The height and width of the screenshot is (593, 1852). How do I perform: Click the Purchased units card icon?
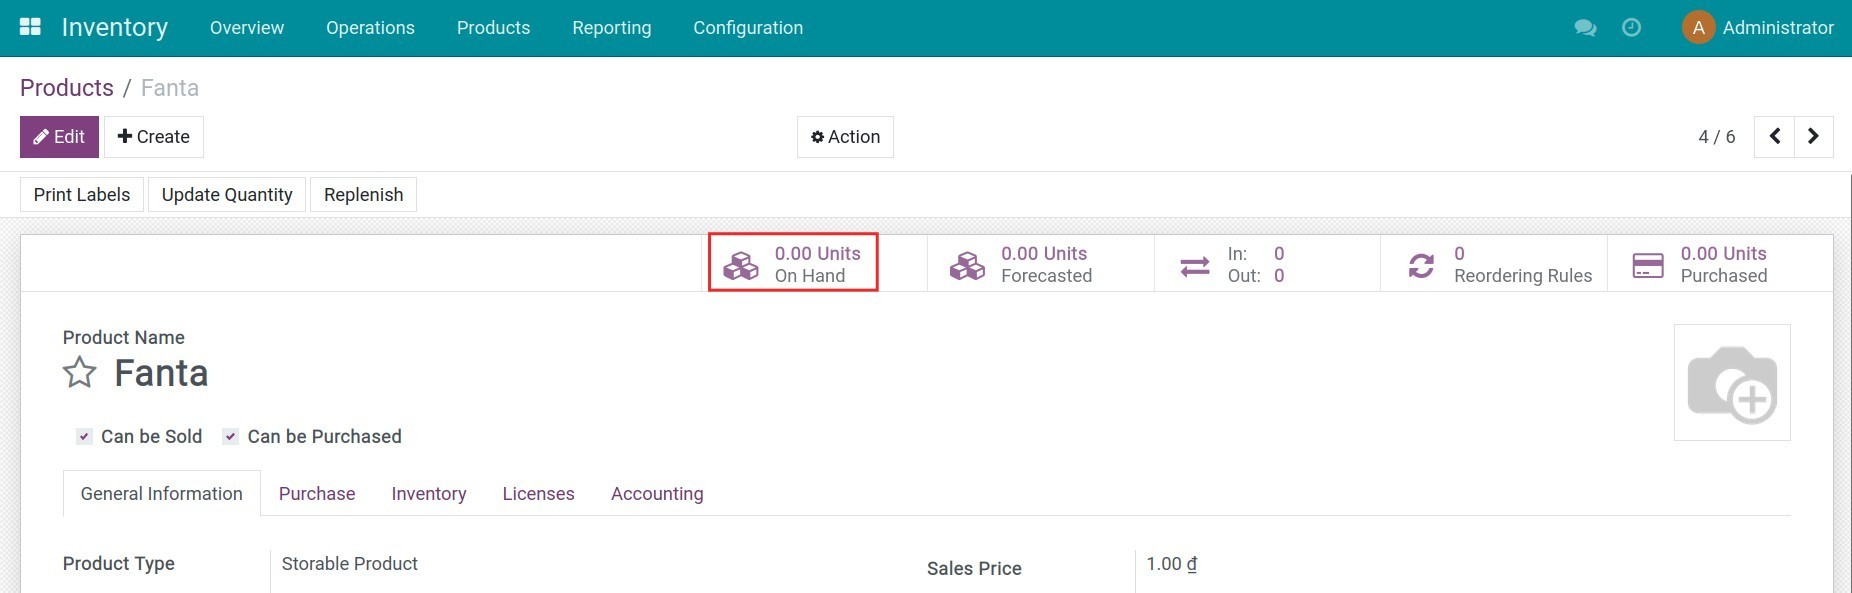tap(1649, 264)
